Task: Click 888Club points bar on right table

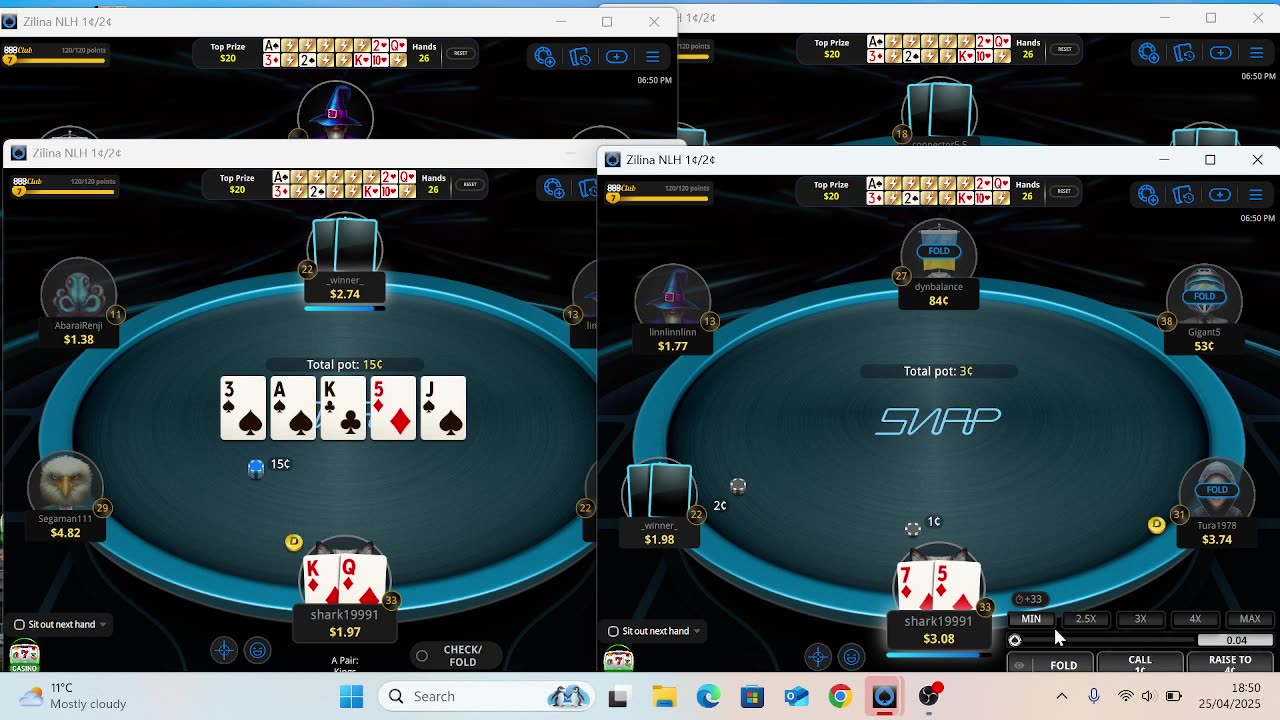Action: click(x=660, y=193)
